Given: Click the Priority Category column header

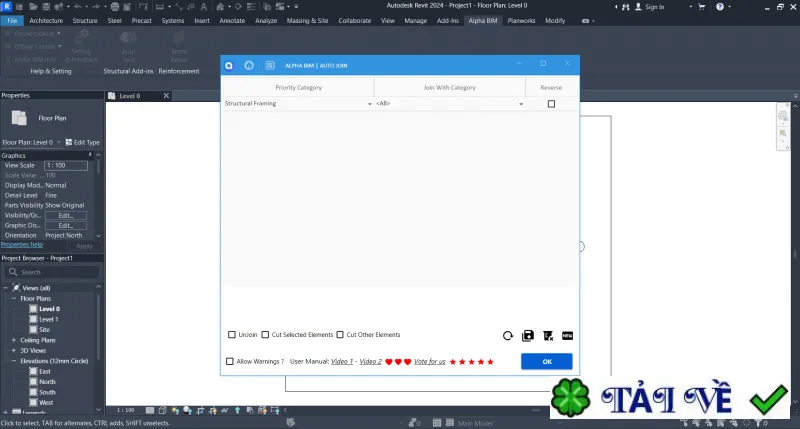Looking at the screenshot, I should click(x=298, y=88).
